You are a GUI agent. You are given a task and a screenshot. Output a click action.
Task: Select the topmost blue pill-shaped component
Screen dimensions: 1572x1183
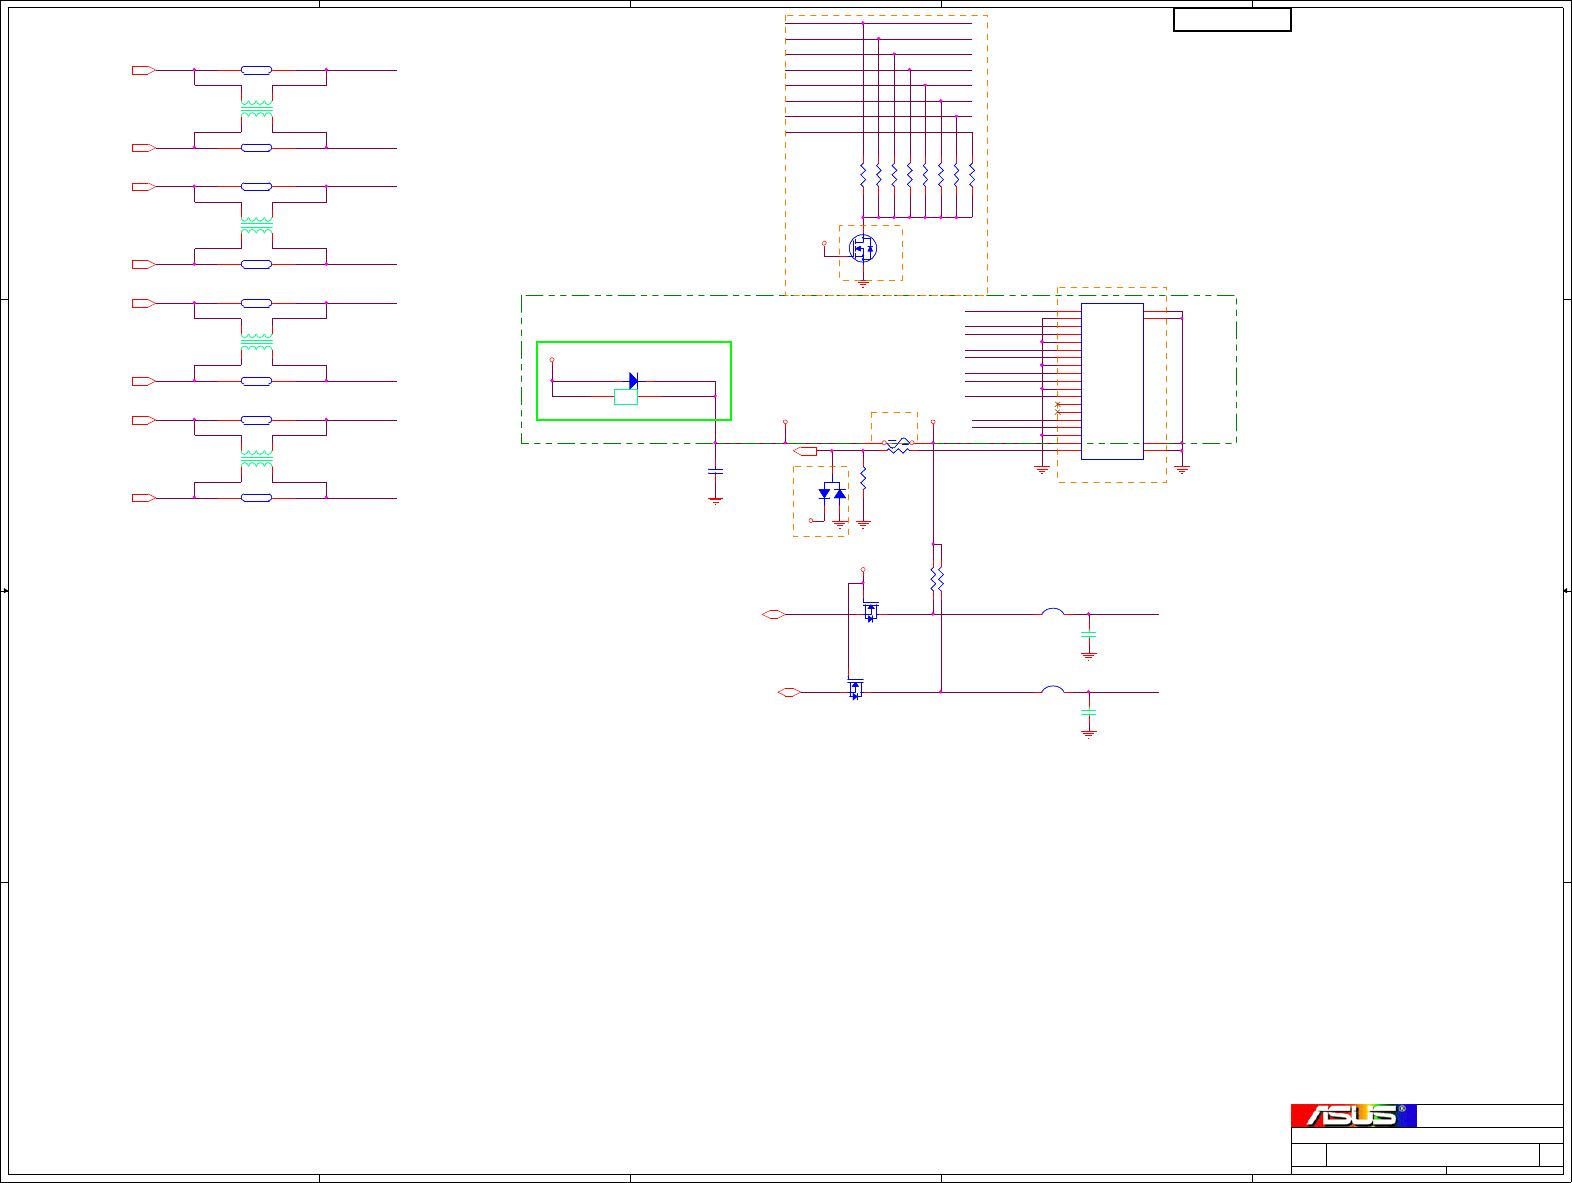[x=257, y=70]
